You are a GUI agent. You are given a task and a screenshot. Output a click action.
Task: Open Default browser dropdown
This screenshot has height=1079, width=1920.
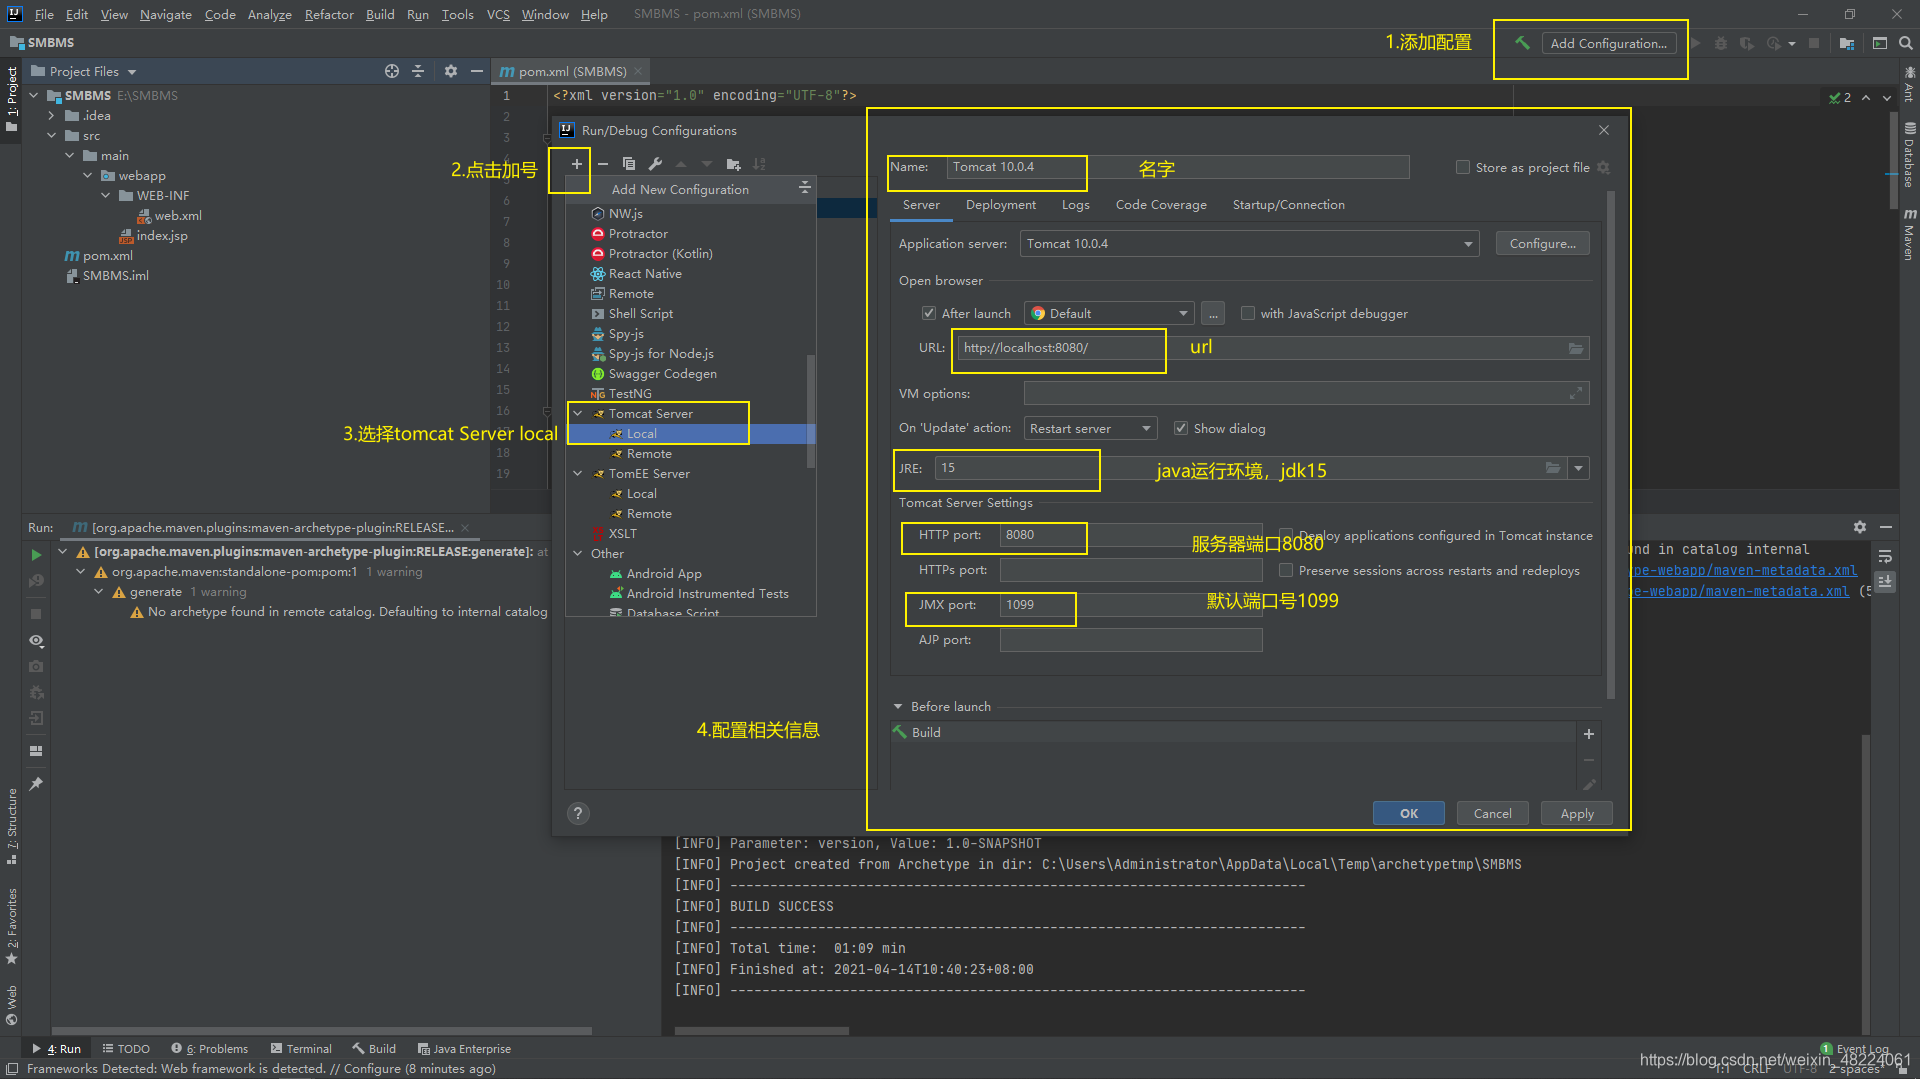pos(1109,313)
